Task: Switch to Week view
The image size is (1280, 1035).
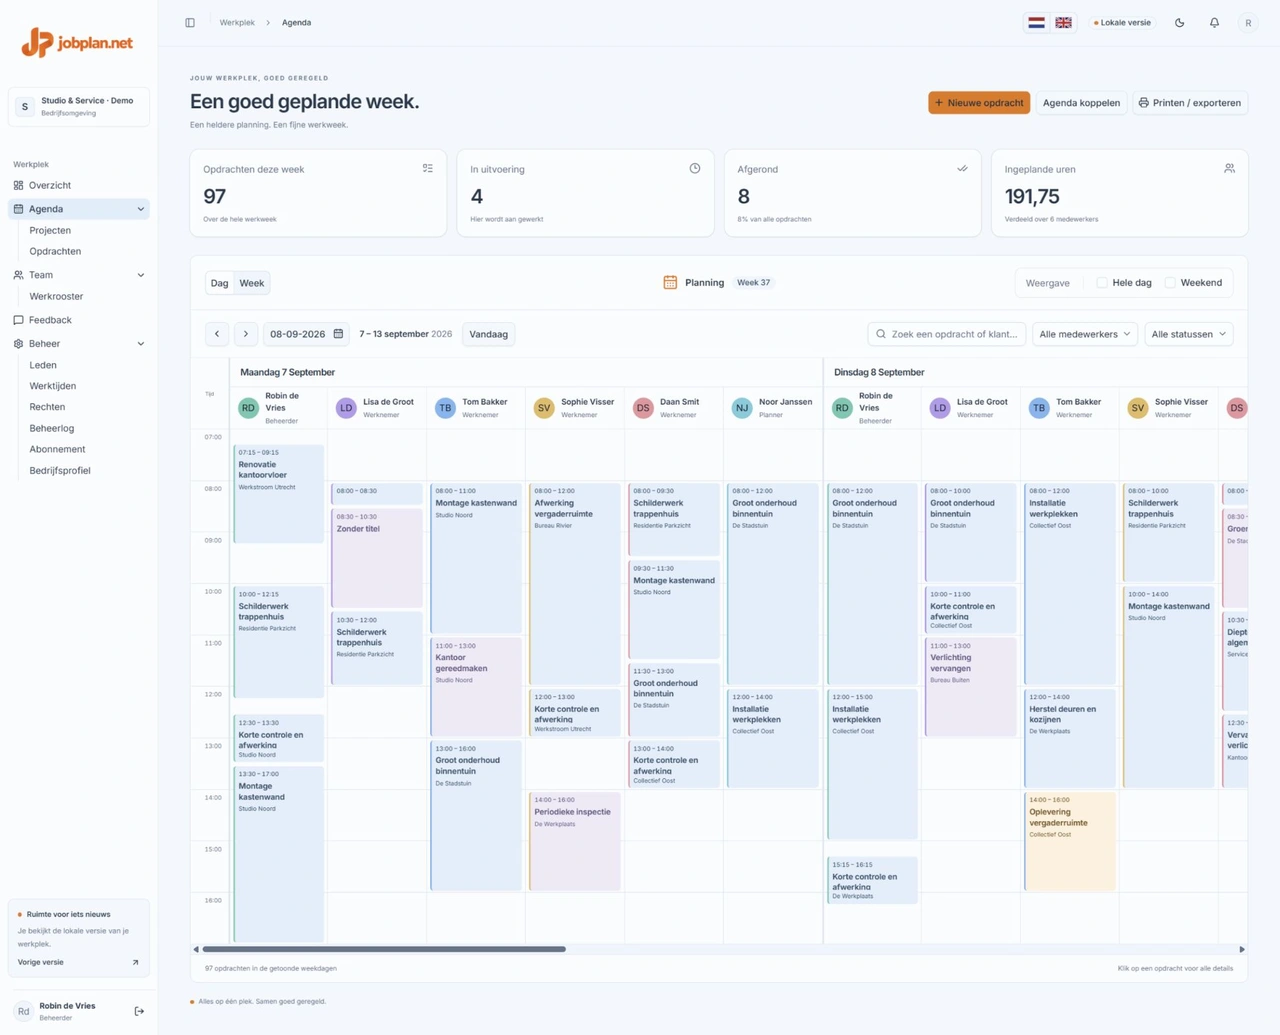Action: tap(252, 283)
